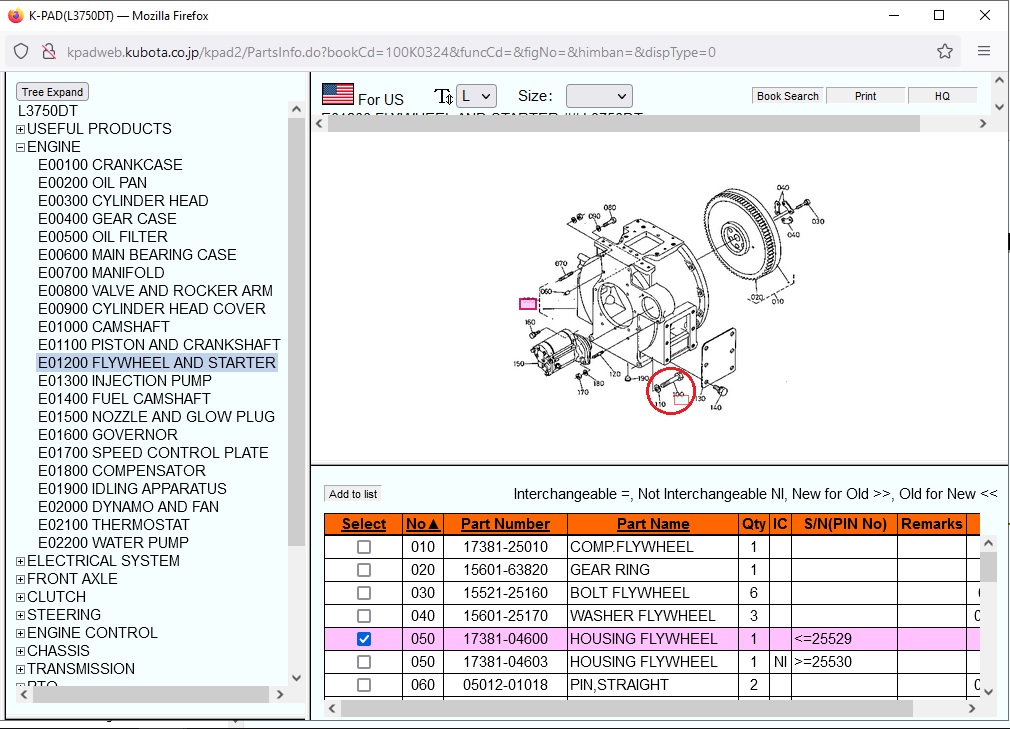Bookmark this page with the star icon
The width and height of the screenshot is (1010, 729).
click(944, 52)
